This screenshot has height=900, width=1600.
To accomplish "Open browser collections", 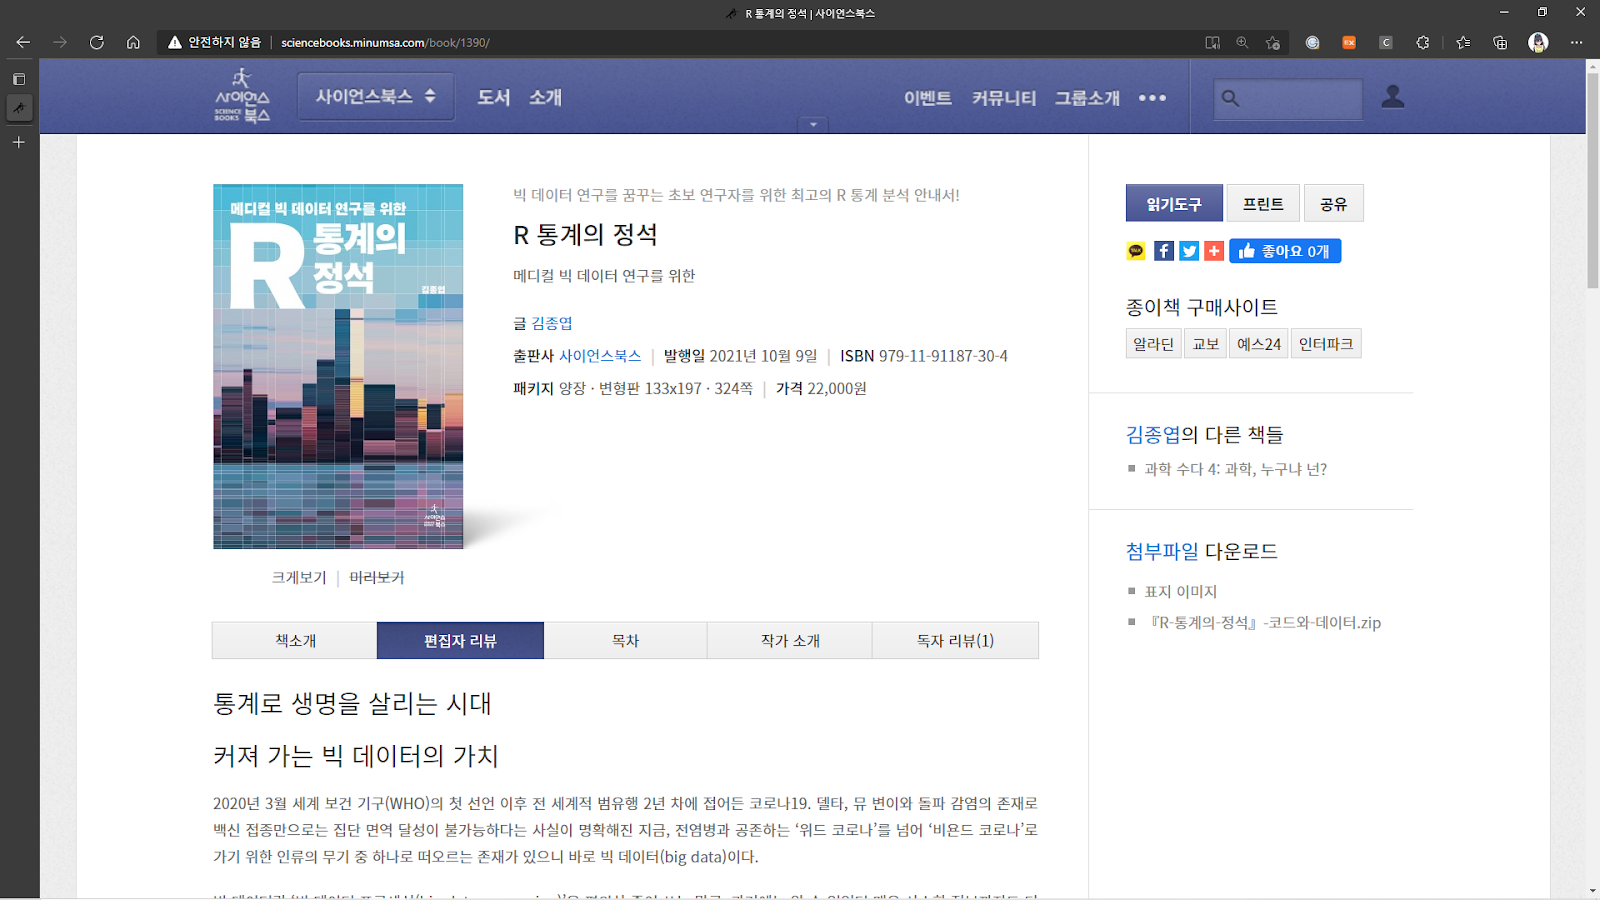I will [1500, 42].
